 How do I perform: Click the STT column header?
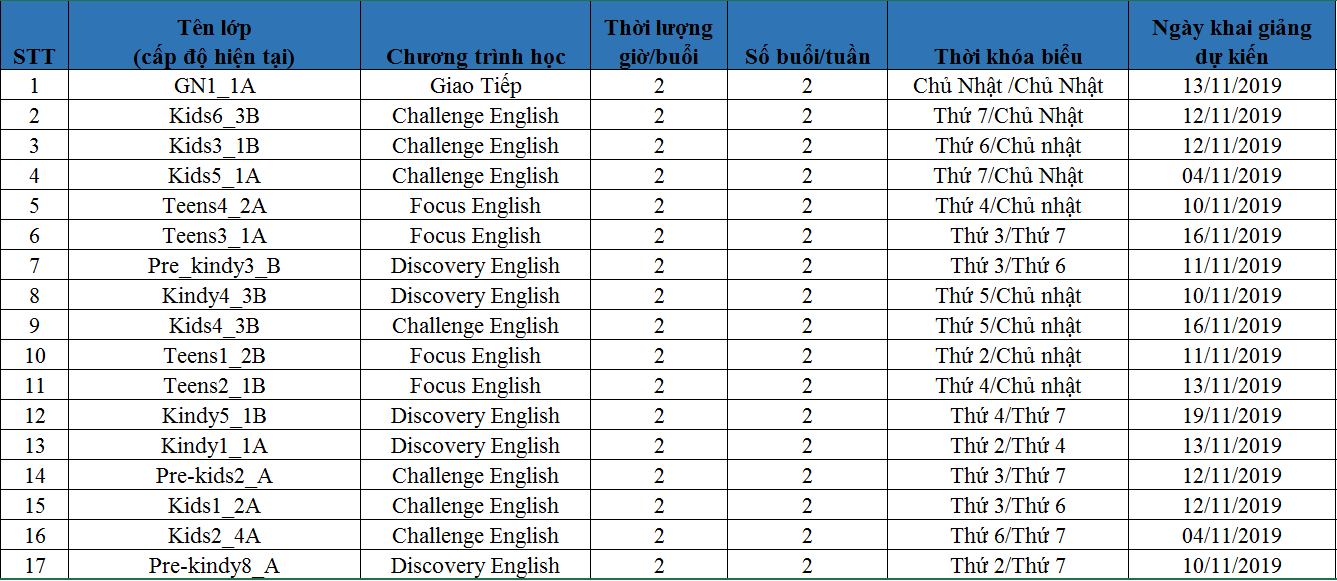point(34,56)
